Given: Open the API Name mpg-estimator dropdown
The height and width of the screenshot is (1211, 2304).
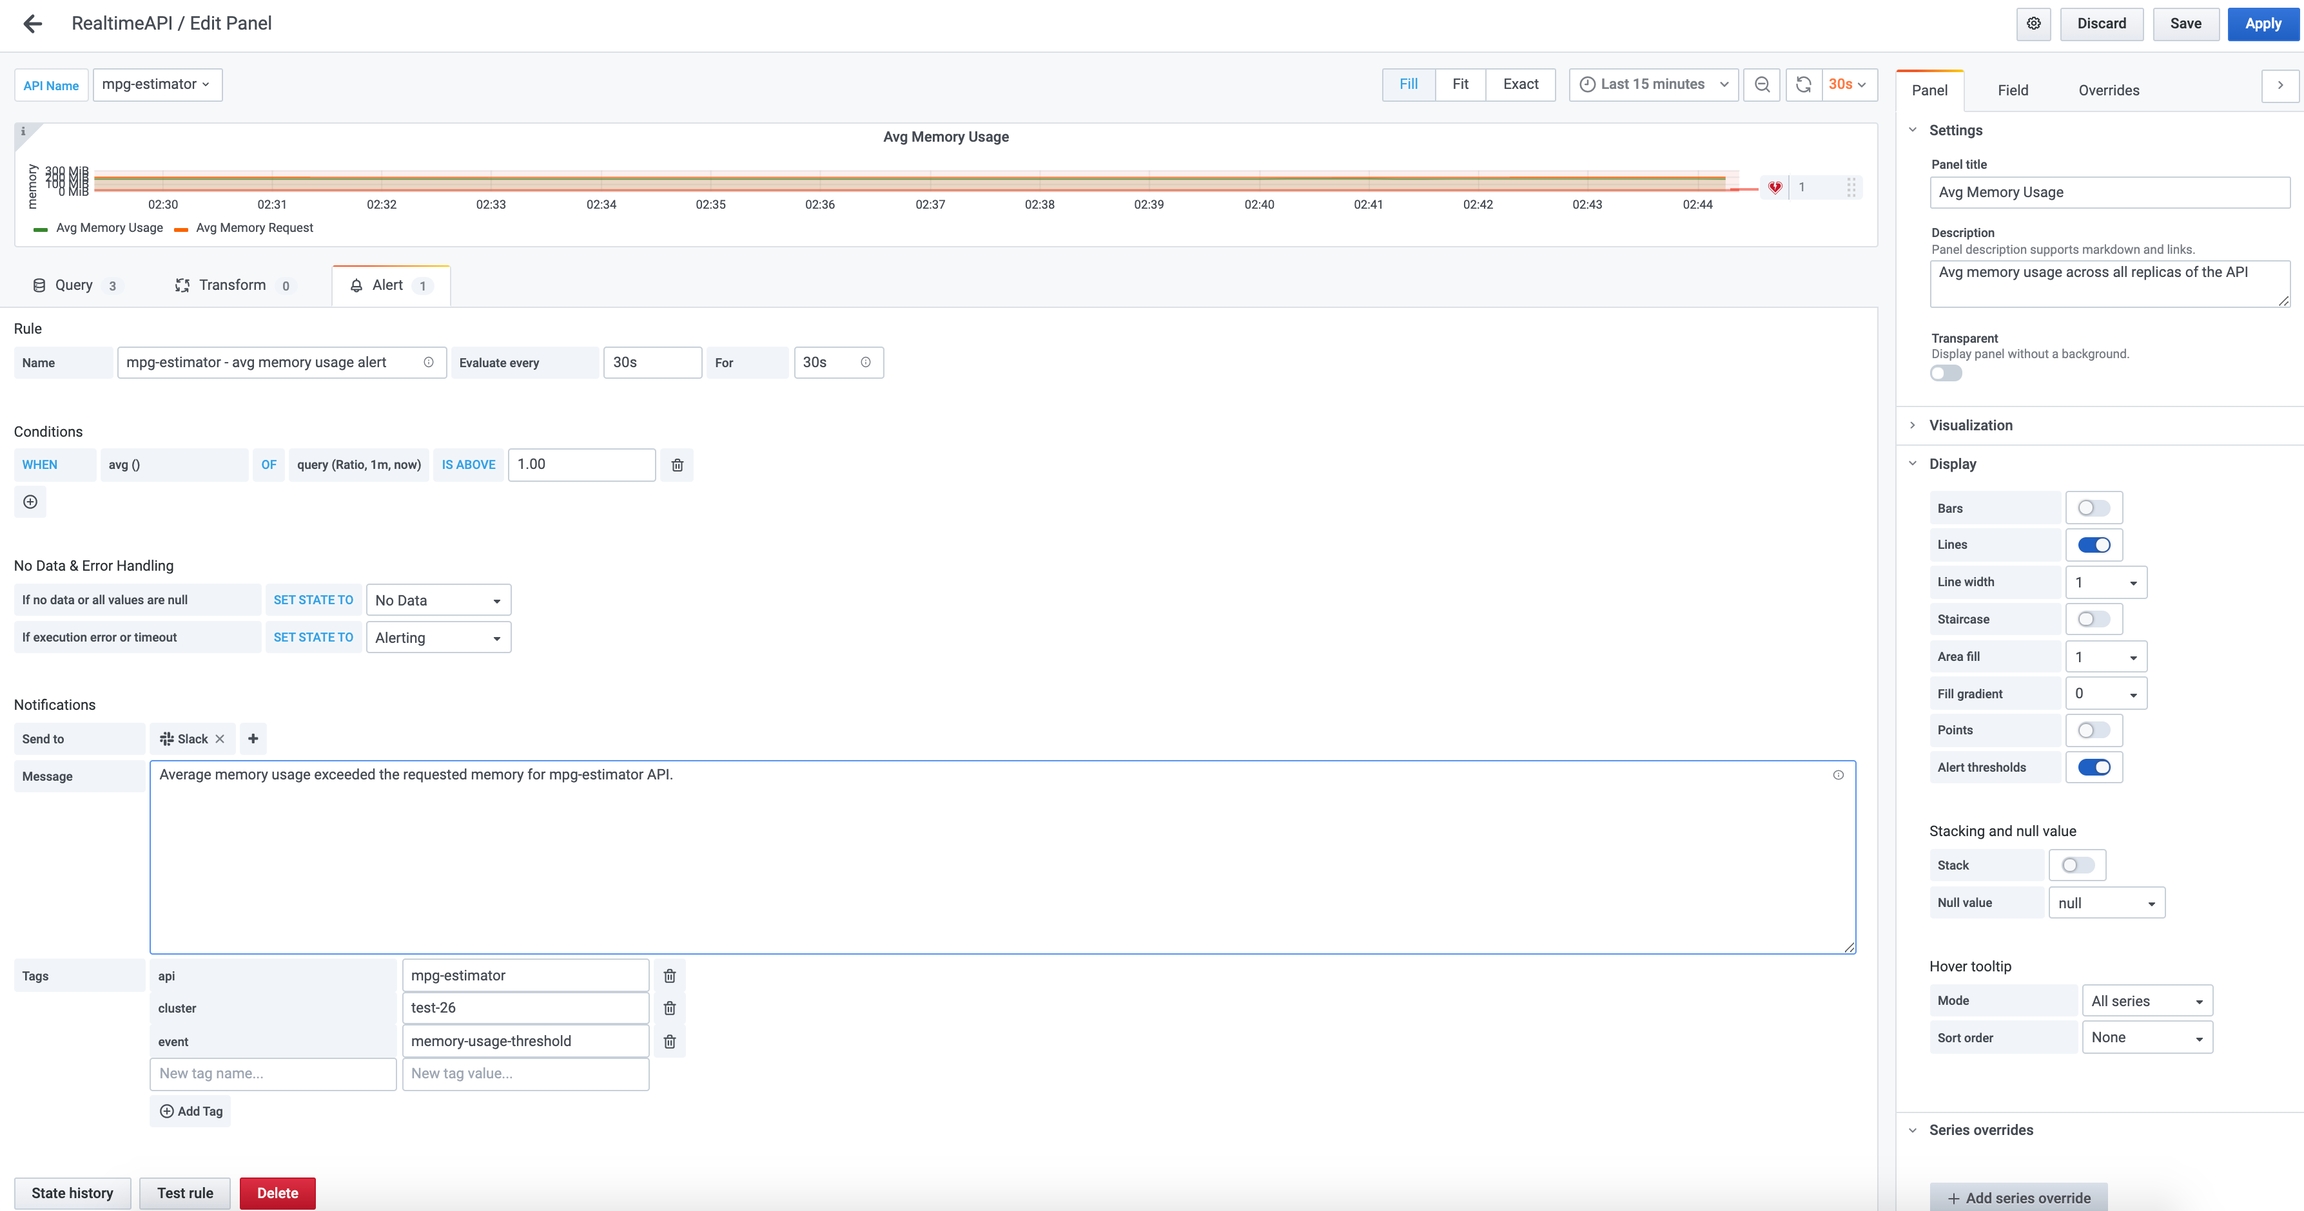Looking at the screenshot, I should [x=157, y=85].
